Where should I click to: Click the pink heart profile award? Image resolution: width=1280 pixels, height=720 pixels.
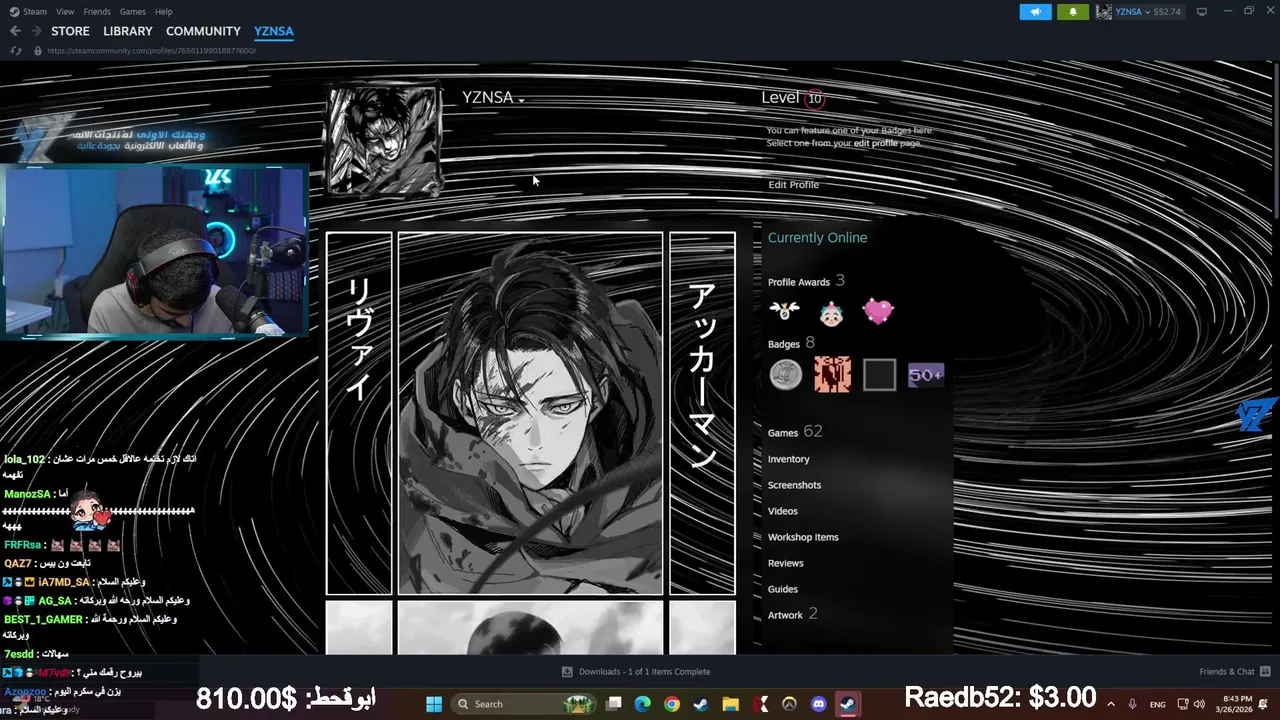[878, 311]
